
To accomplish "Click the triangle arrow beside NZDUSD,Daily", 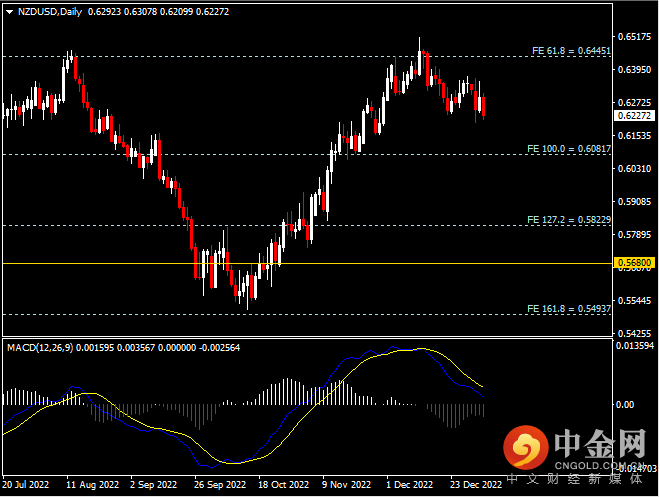I will (x=9, y=12).
